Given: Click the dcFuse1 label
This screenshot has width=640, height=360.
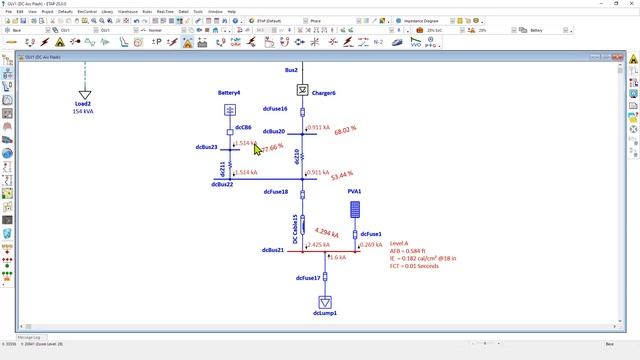Looking at the screenshot, I should [x=371, y=234].
